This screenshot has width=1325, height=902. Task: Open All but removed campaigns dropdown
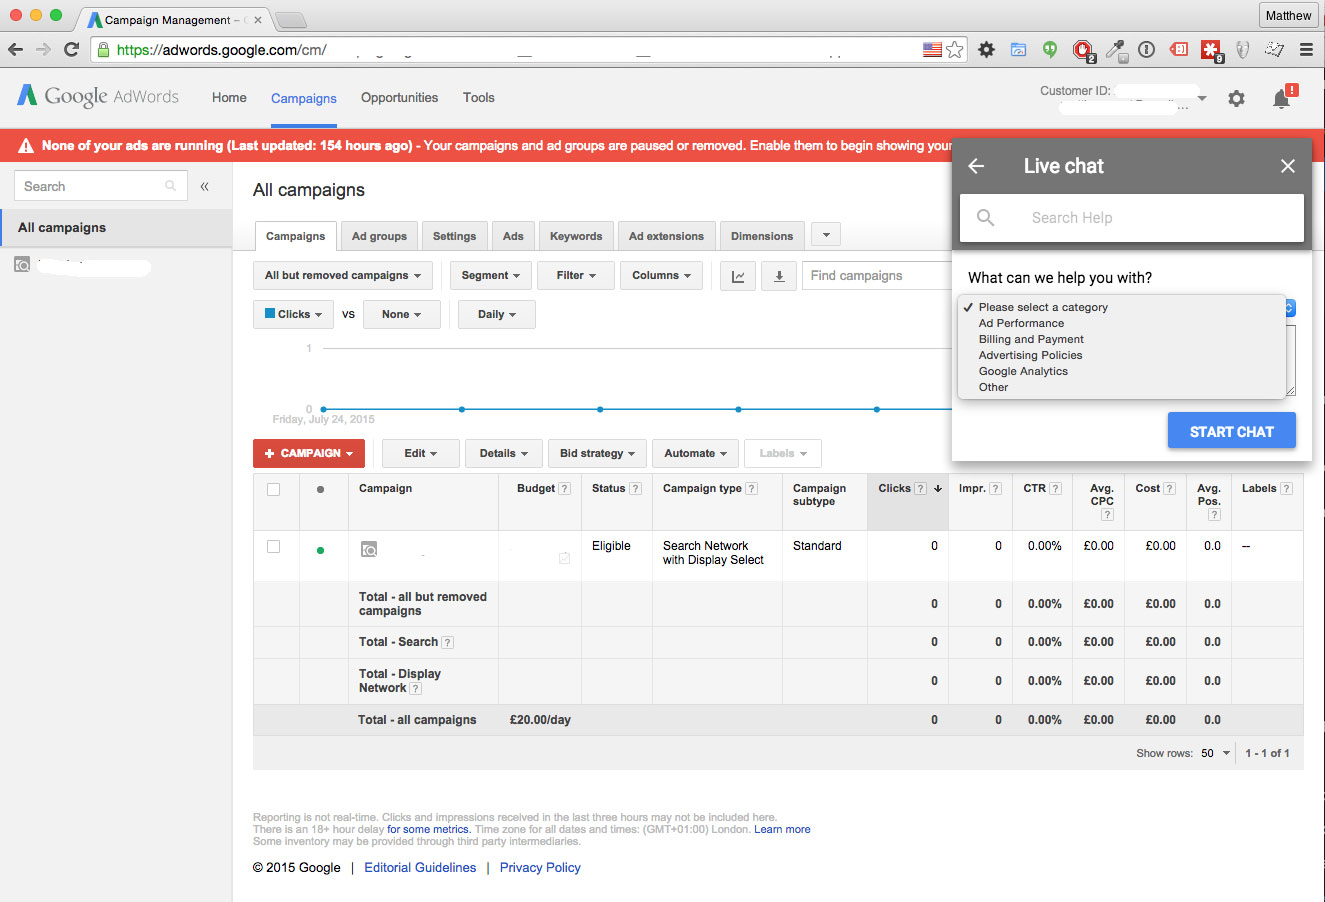[343, 276]
